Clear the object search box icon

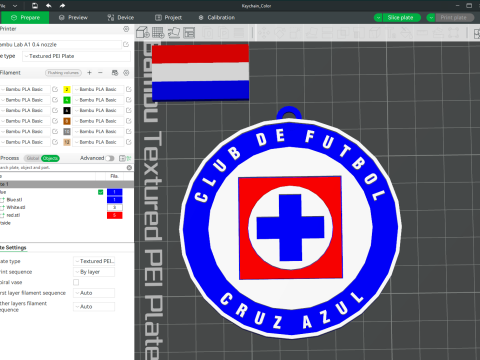click(129, 167)
